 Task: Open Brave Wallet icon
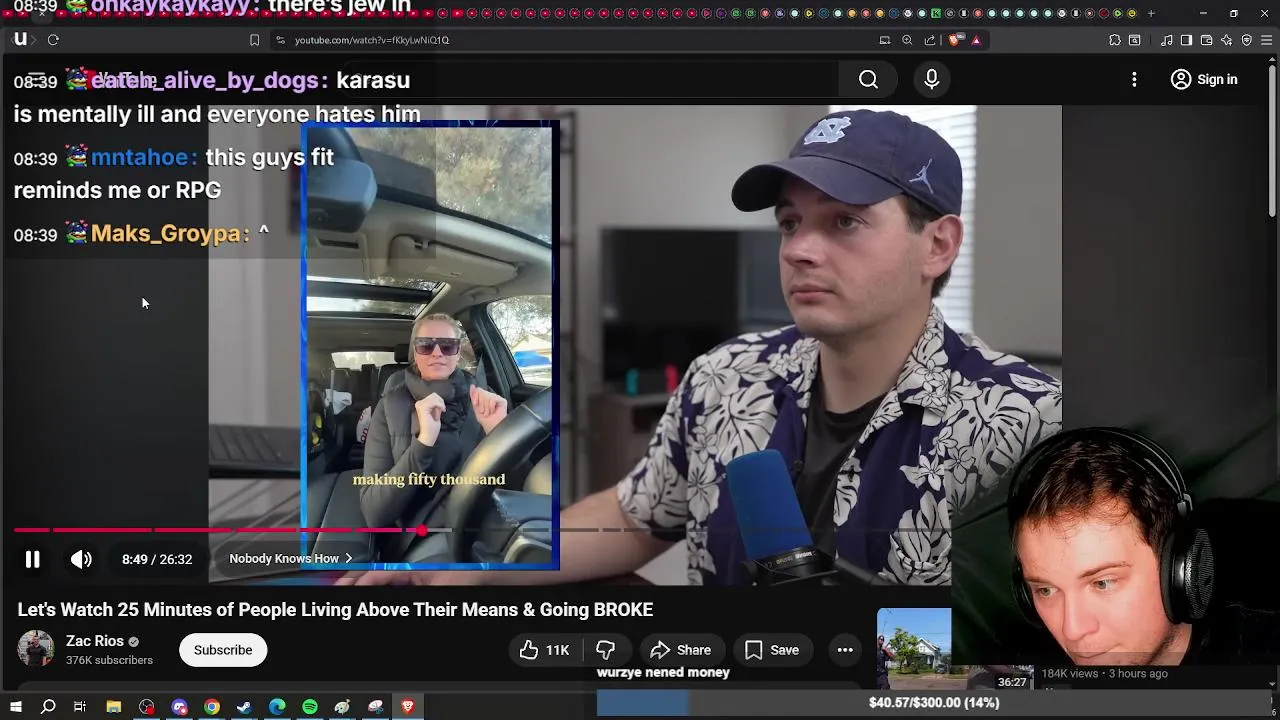point(1207,40)
